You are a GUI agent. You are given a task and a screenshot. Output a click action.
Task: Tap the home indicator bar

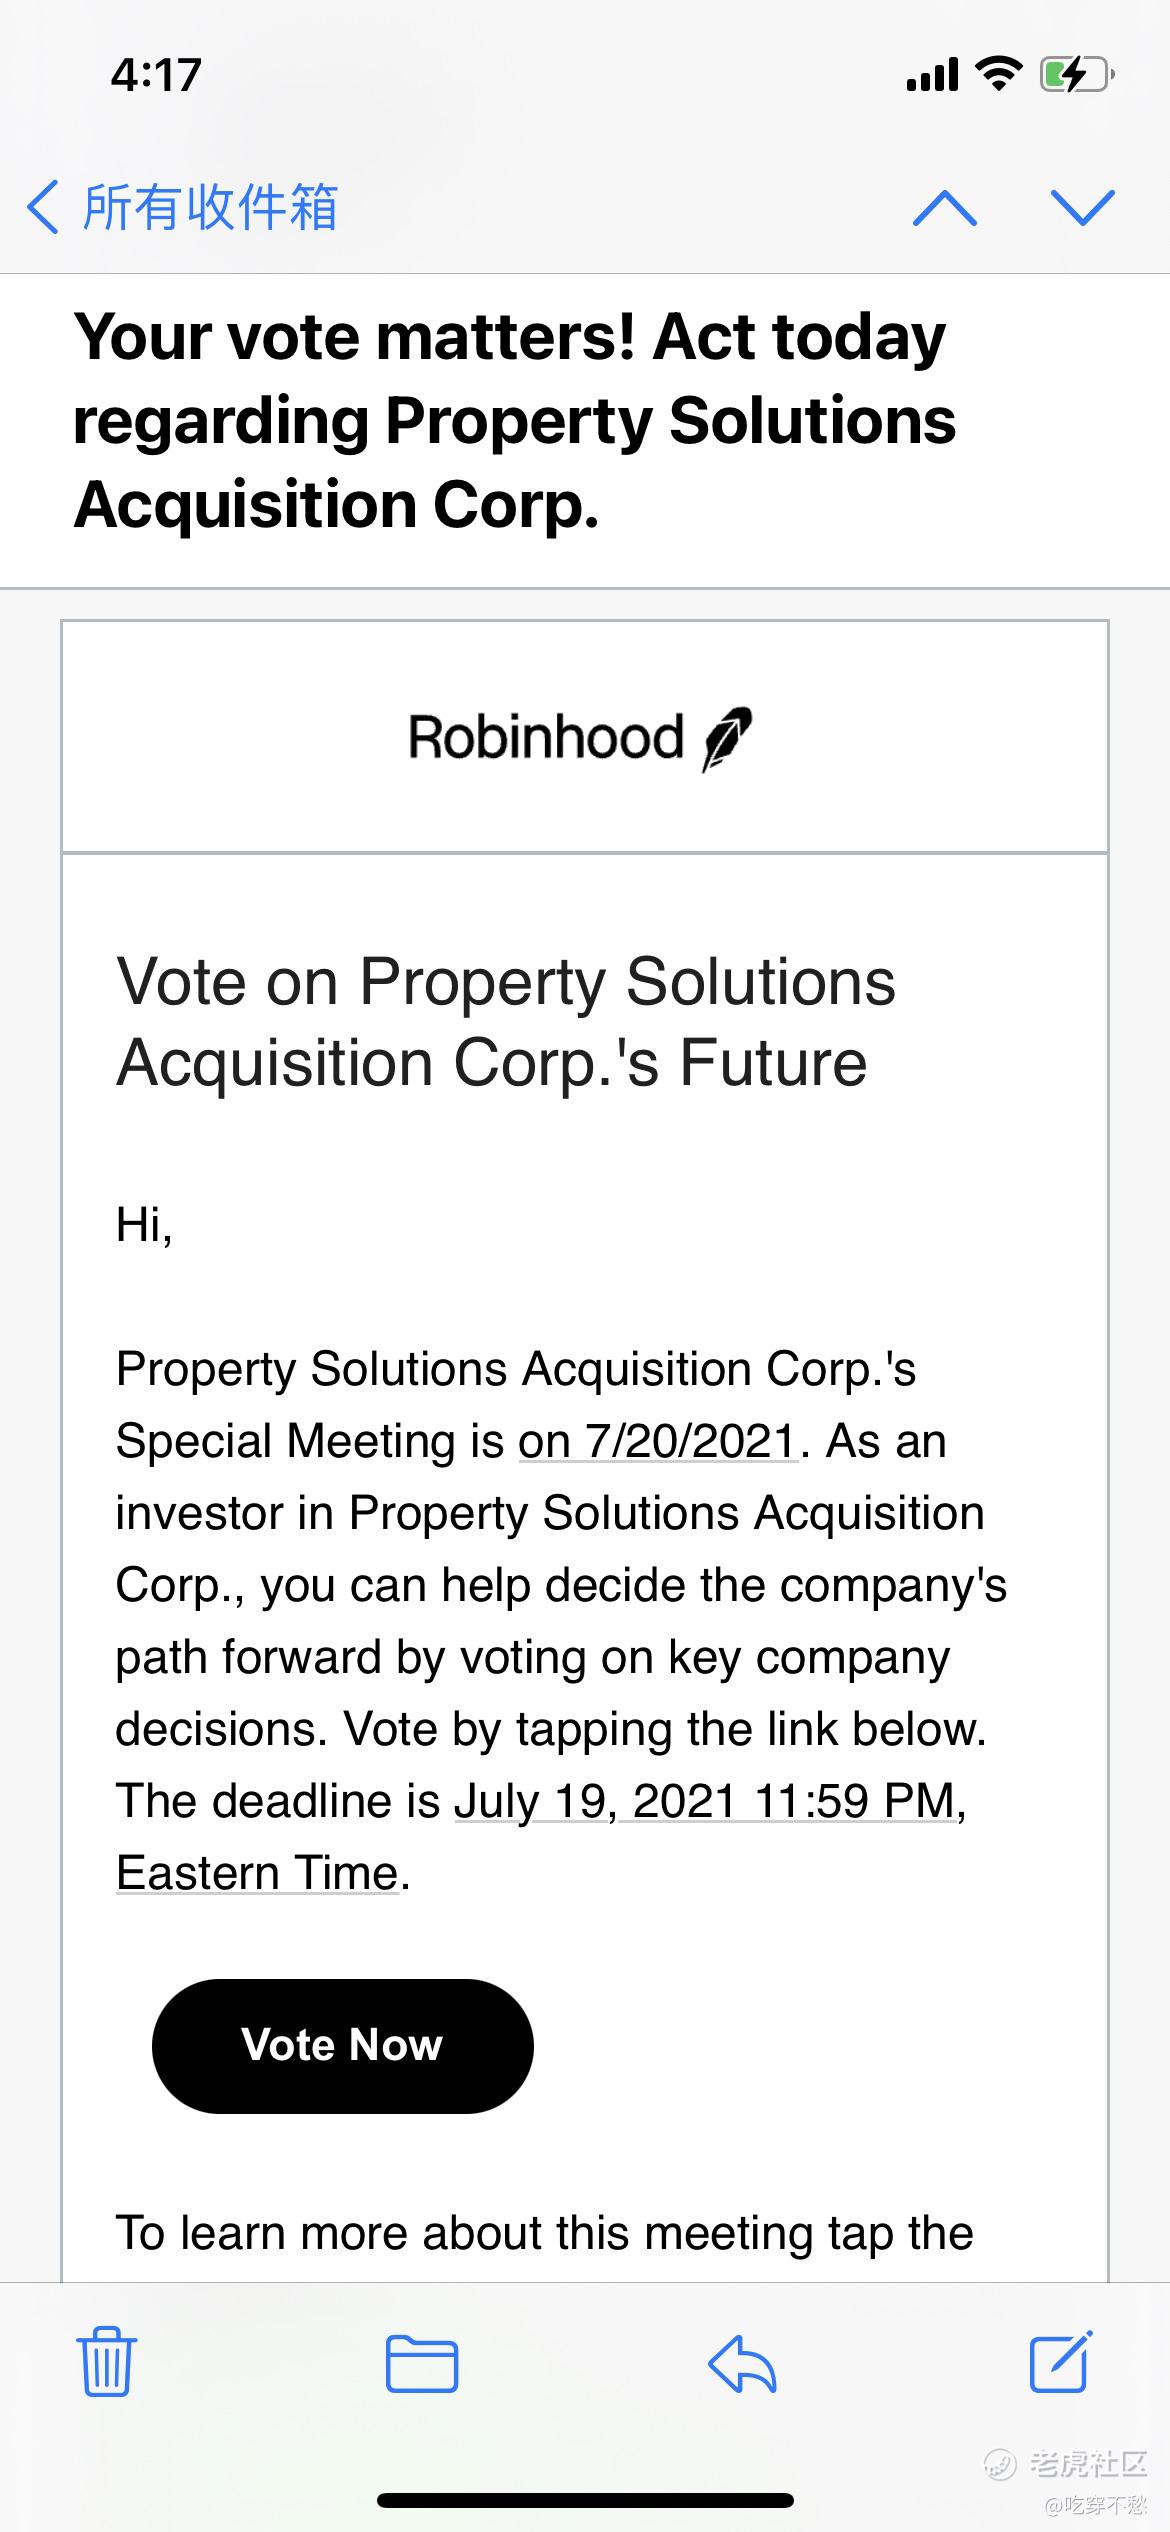[x=585, y=2500]
